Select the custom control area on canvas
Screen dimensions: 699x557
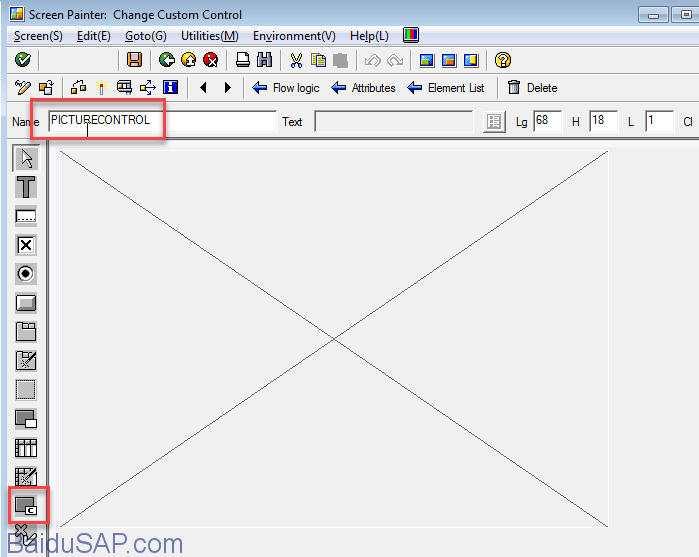tap(334, 339)
